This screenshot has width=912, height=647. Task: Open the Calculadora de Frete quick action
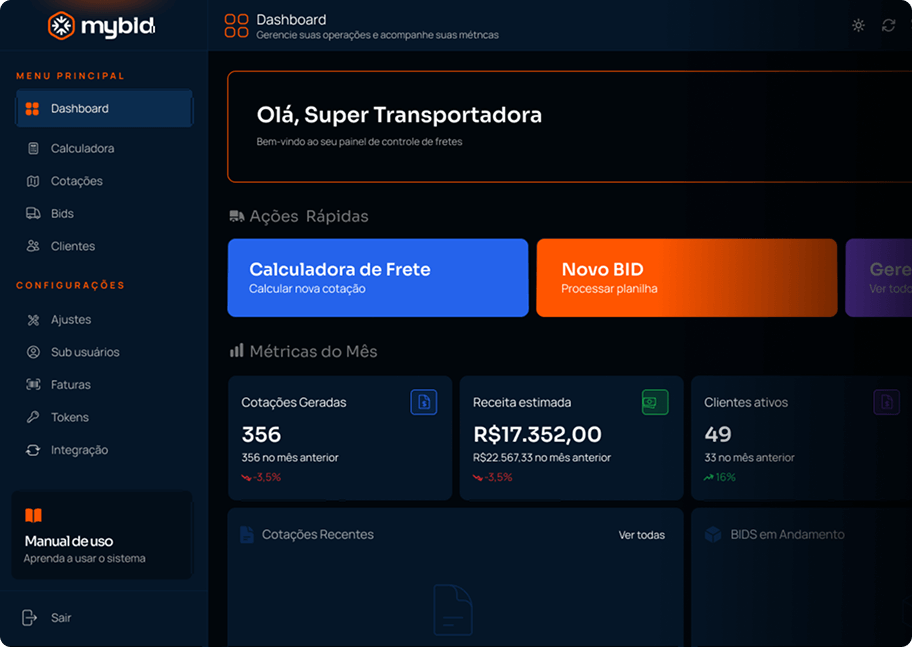pyautogui.click(x=377, y=278)
